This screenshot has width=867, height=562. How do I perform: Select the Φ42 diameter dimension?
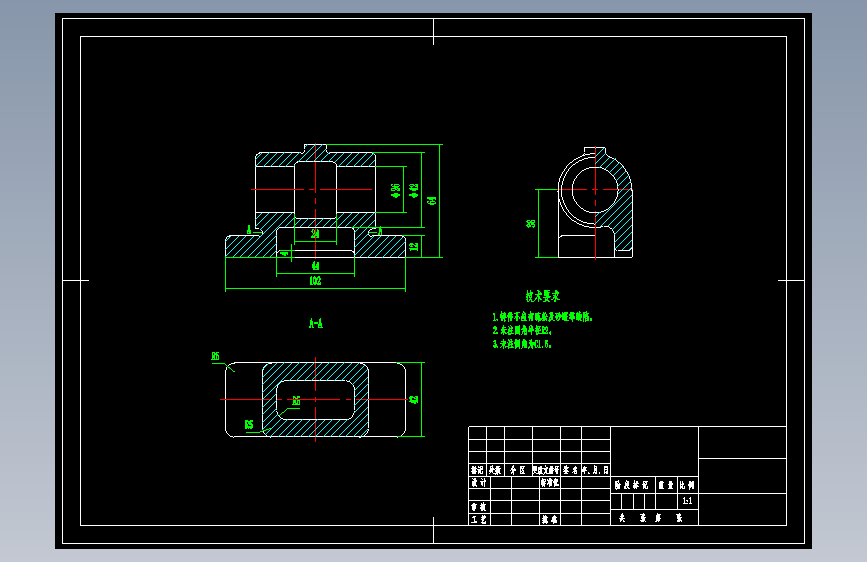point(414,191)
